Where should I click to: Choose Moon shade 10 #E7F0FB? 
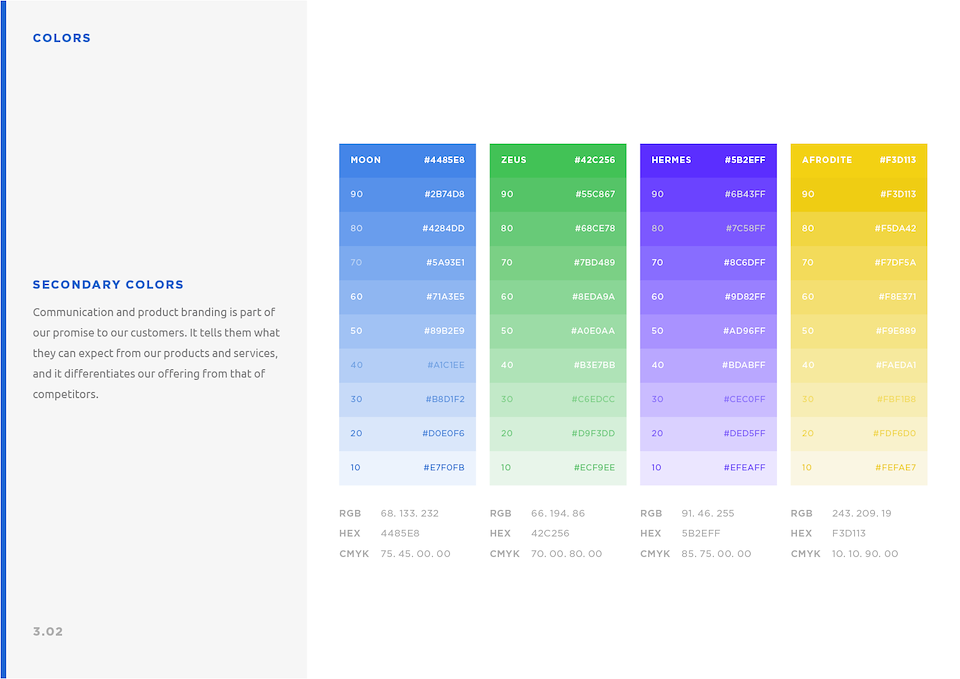(x=407, y=468)
